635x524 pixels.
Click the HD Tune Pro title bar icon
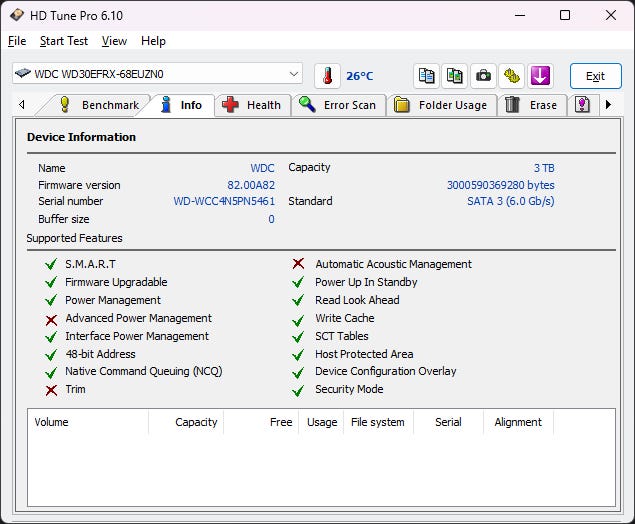[17, 15]
